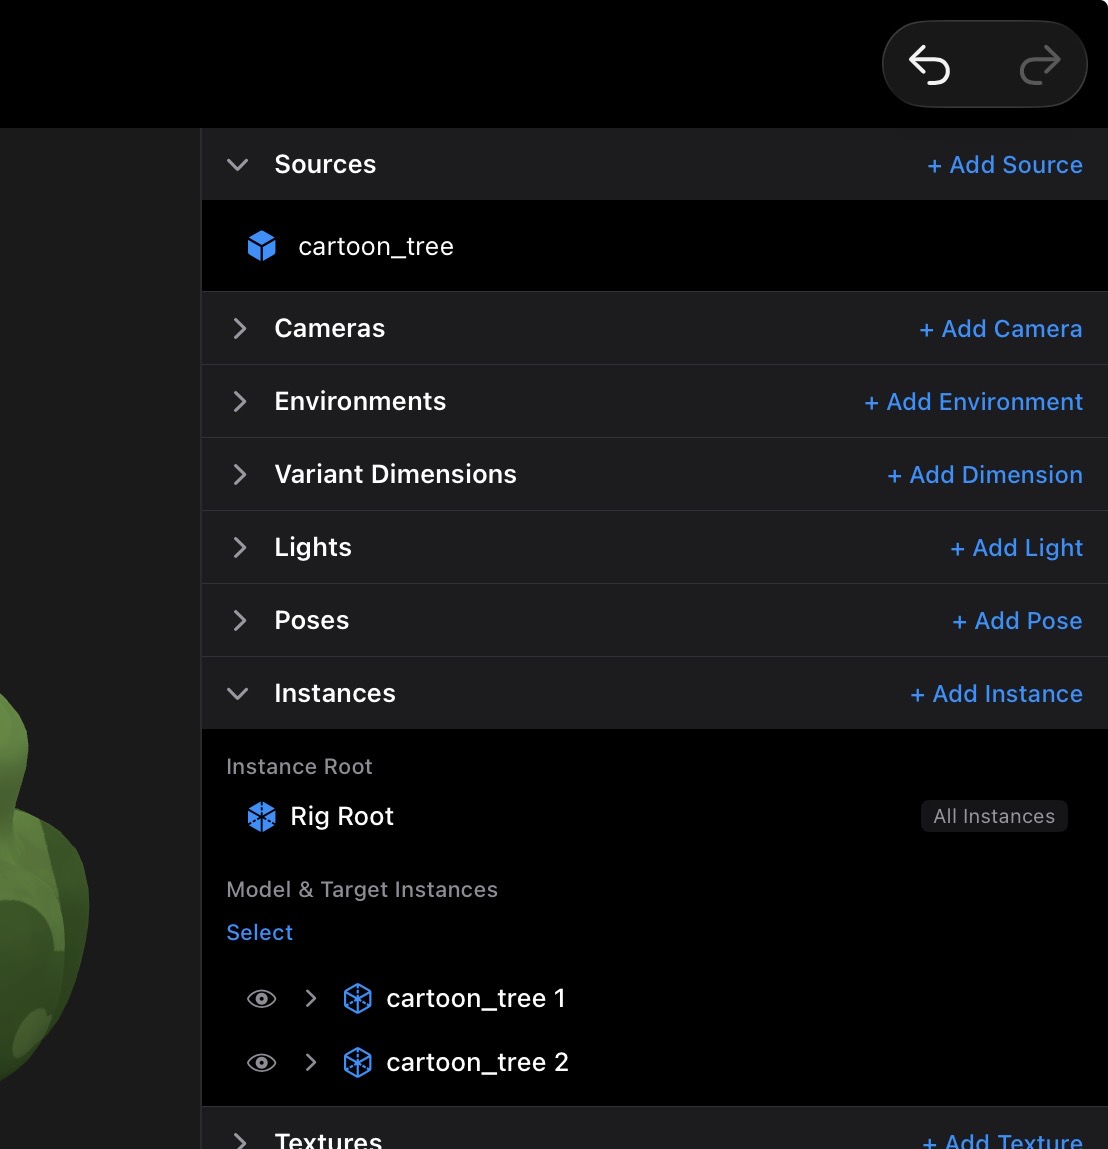Toggle visibility of cartoon_tree 2

(262, 1063)
